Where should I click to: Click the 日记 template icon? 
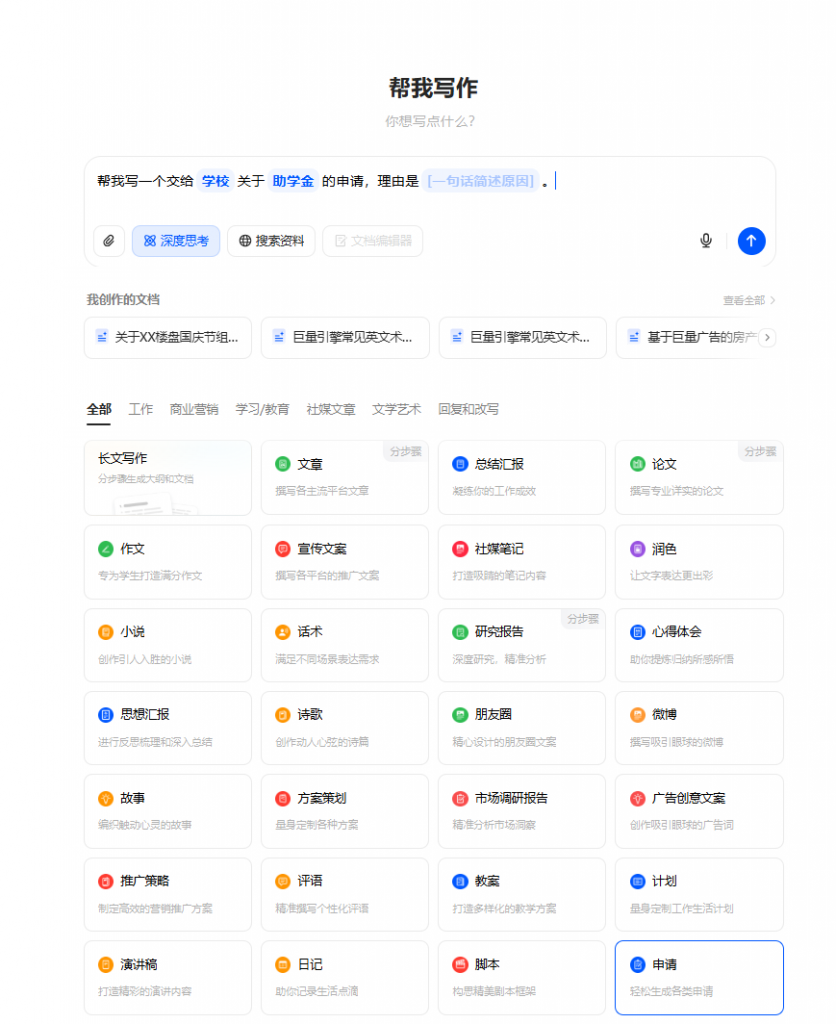tap(283, 965)
